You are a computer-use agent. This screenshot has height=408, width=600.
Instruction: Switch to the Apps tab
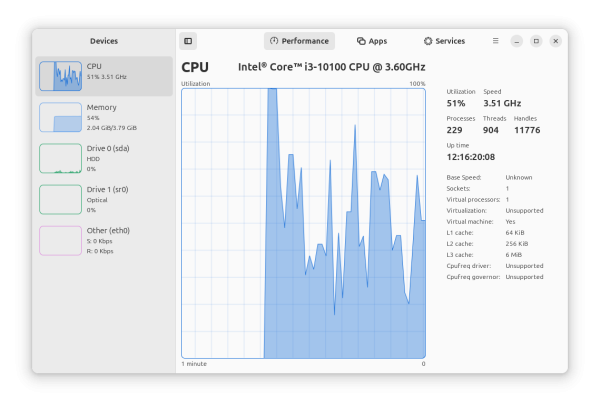coord(372,41)
